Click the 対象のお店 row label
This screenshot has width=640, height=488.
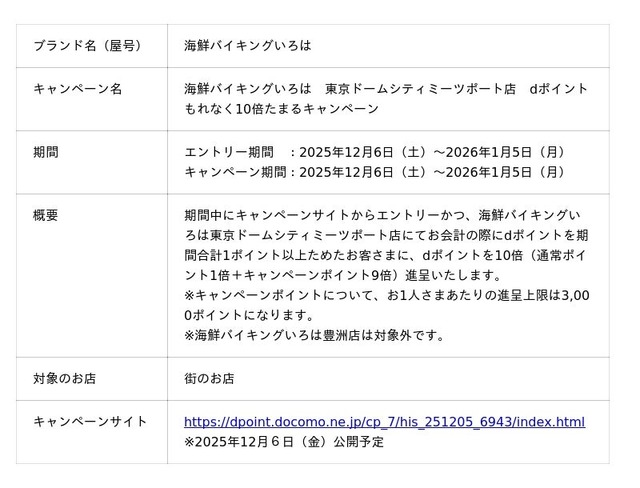click(x=65, y=379)
